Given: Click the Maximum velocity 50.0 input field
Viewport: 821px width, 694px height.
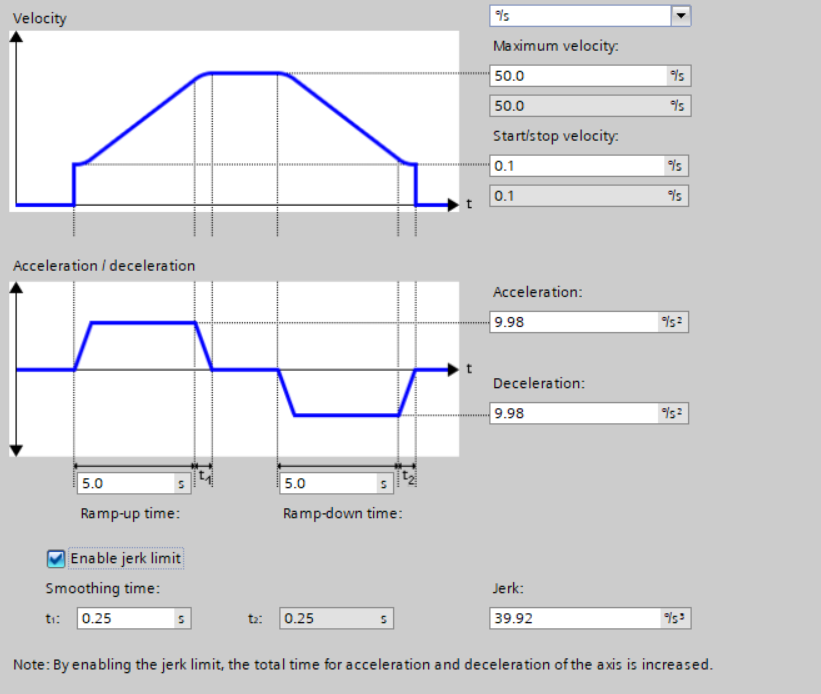Looking at the screenshot, I should (x=590, y=76).
